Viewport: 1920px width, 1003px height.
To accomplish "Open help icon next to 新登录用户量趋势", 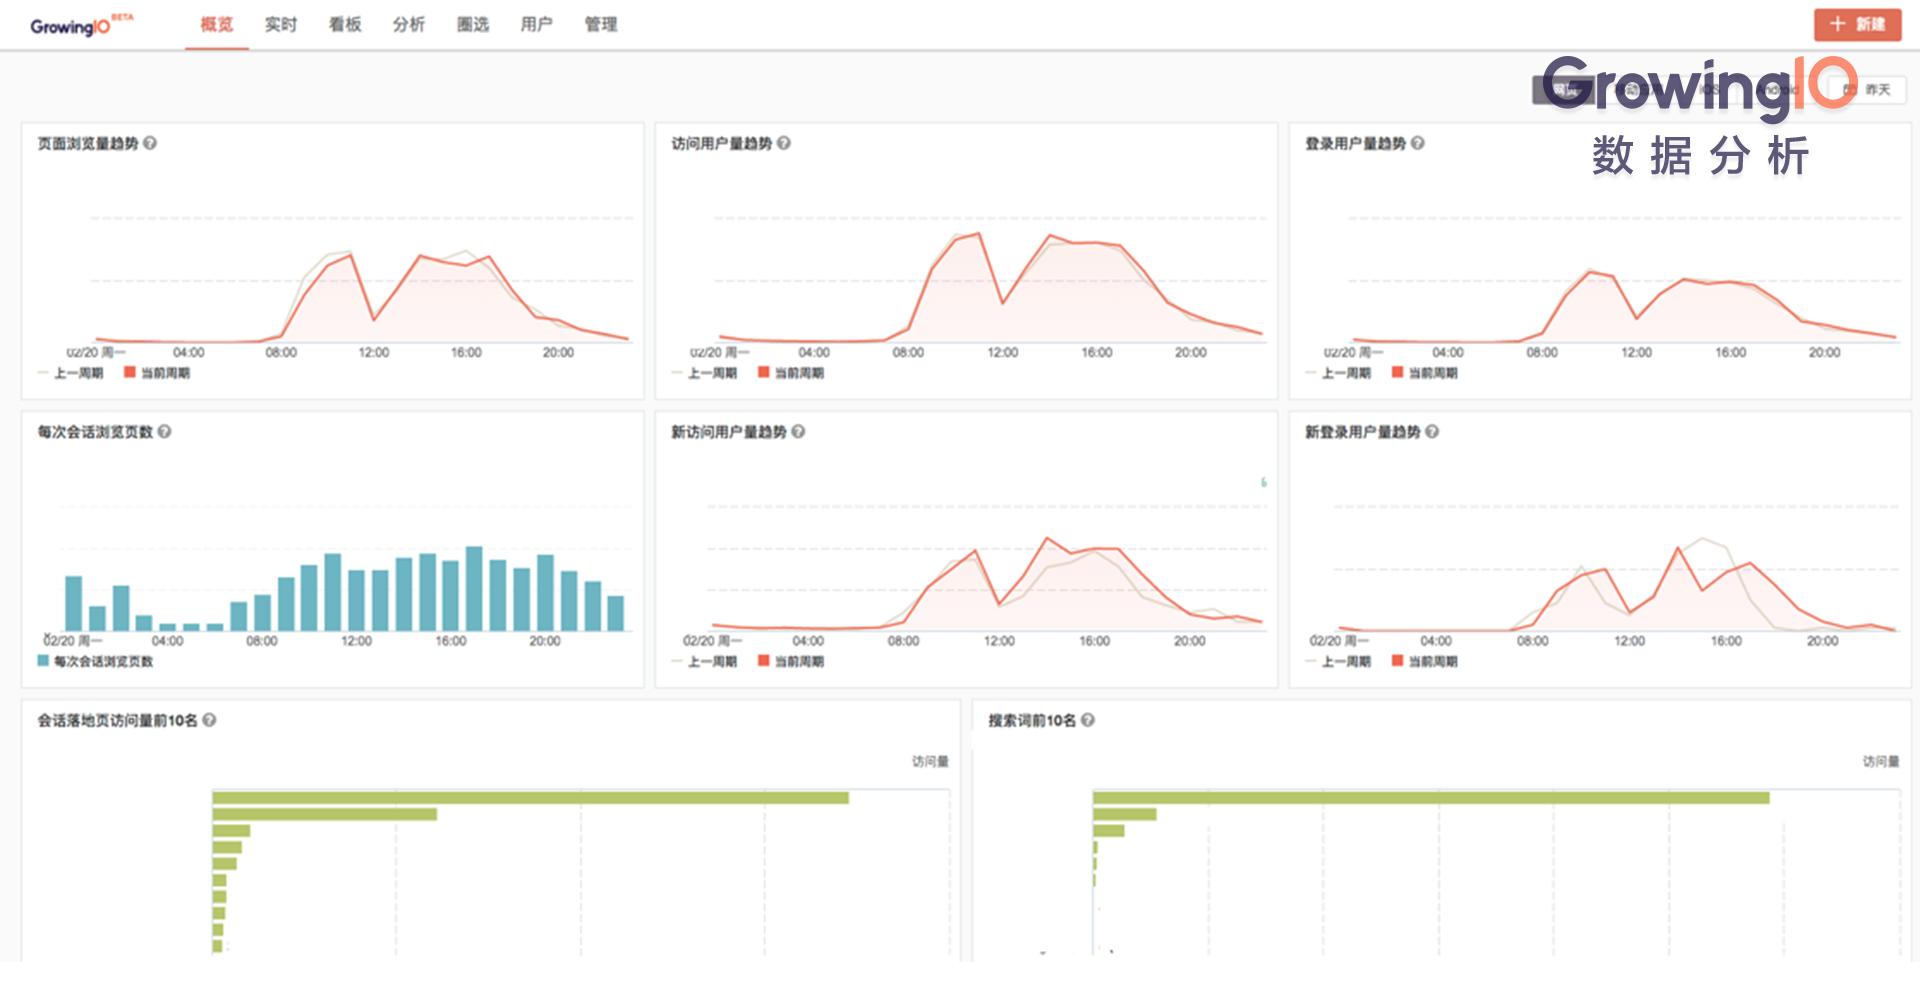I will [1432, 431].
